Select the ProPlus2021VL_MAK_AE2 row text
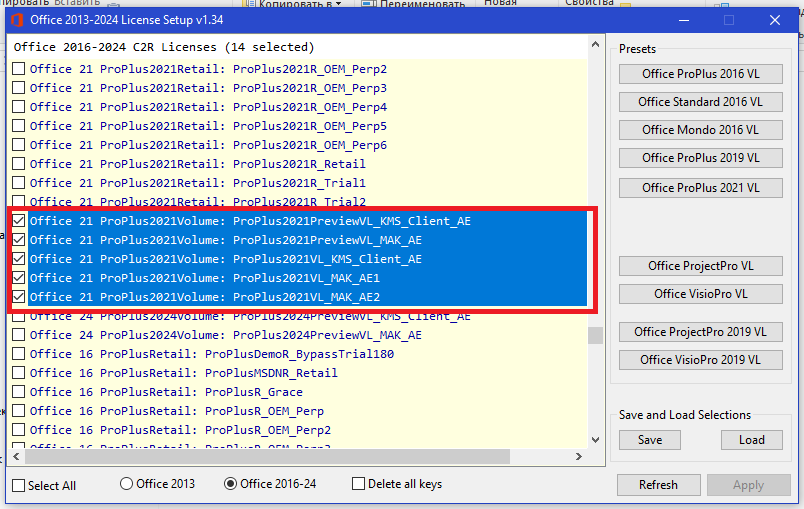804x509 pixels. [x=205, y=297]
